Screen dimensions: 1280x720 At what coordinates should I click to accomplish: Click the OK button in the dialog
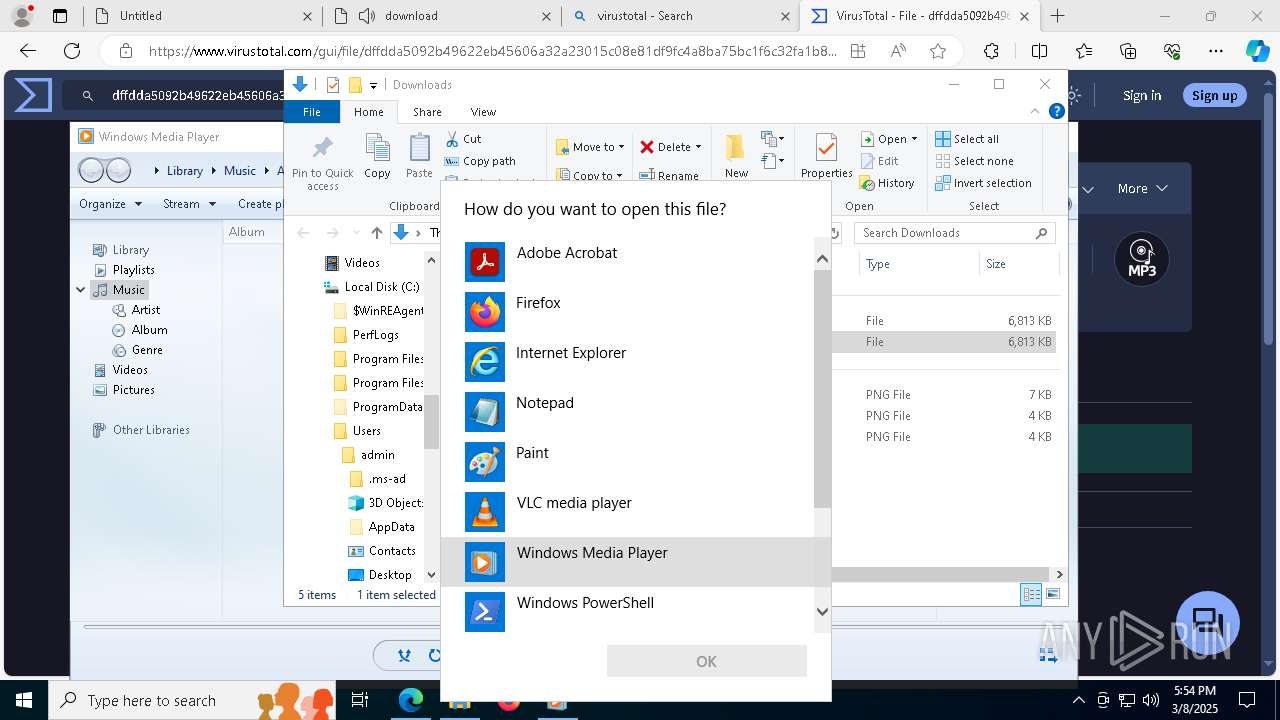[x=706, y=661]
